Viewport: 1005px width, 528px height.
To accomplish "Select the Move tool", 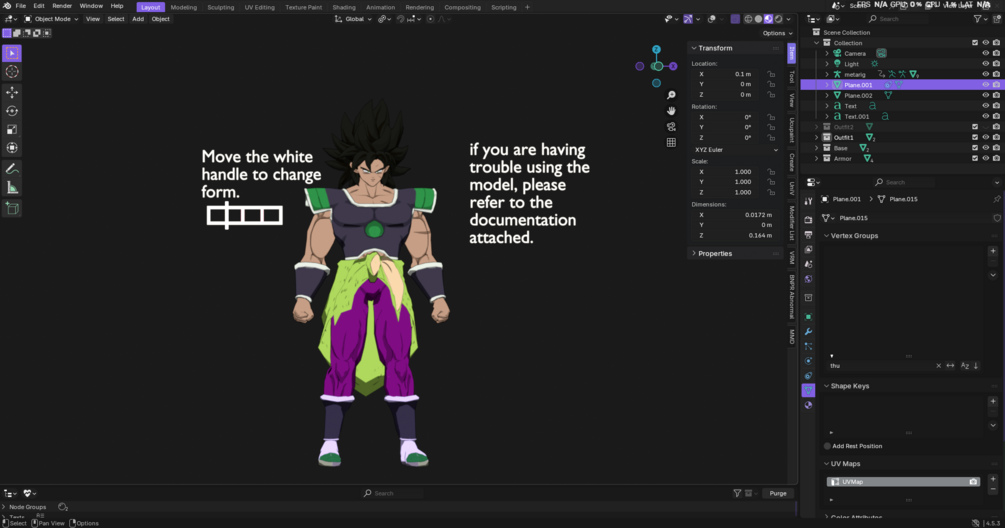I will (x=12, y=93).
